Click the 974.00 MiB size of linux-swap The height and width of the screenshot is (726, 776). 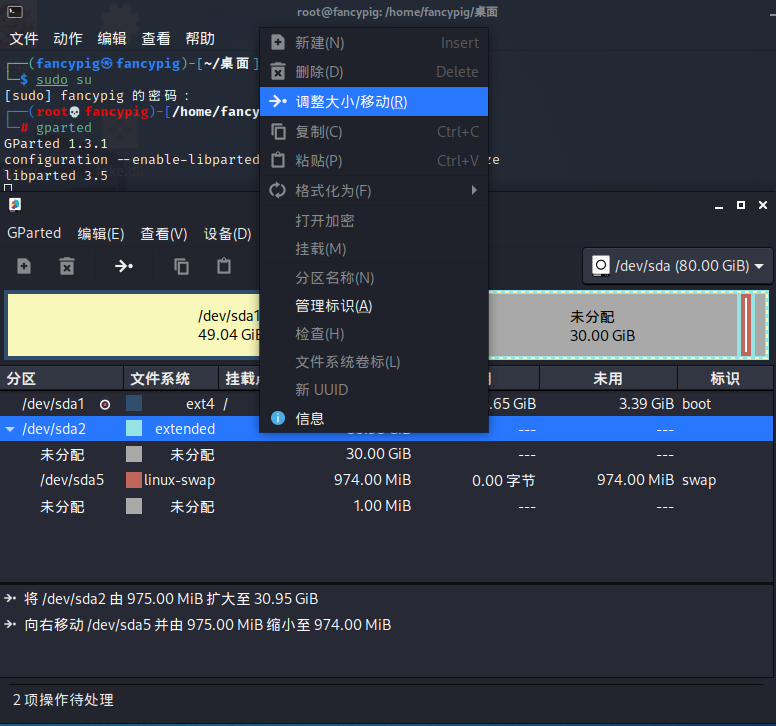pyautogui.click(x=372, y=480)
